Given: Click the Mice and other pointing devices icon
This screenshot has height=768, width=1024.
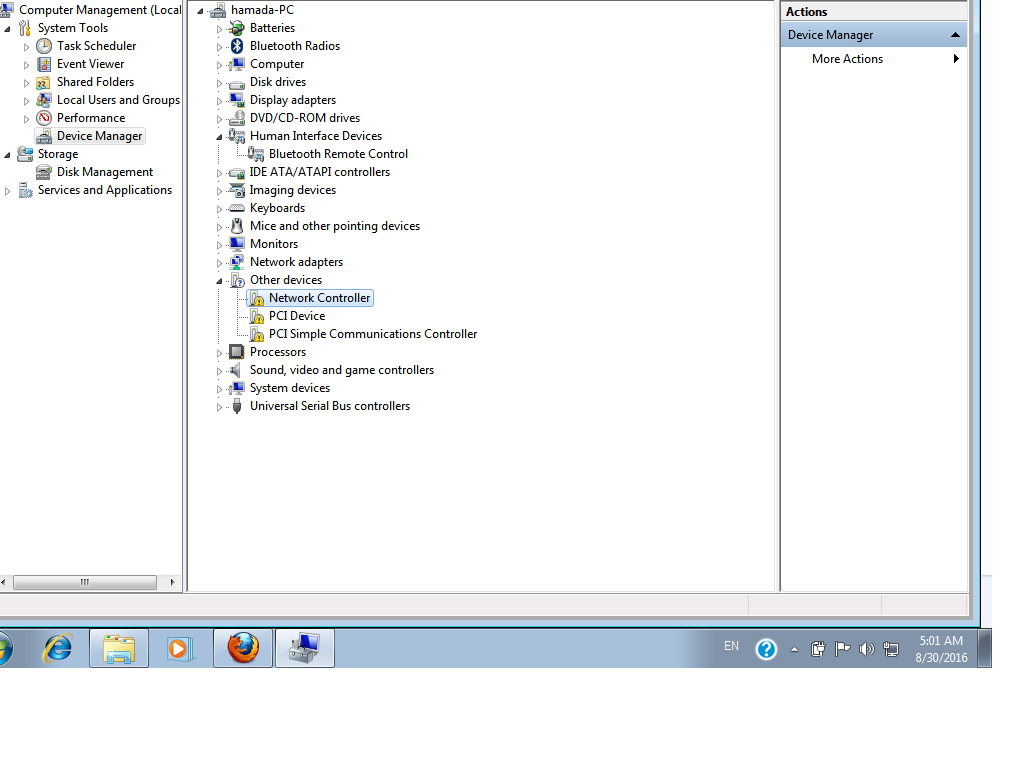Looking at the screenshot, I should (x=236, y=226).
